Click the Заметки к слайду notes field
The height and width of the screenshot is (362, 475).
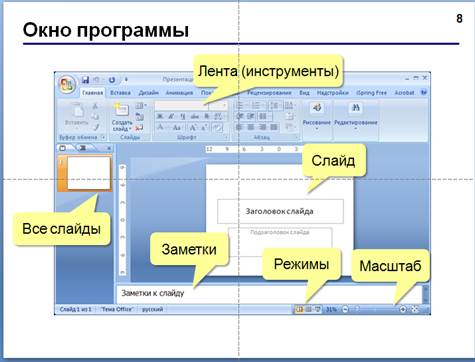click(x=270, y=293)
